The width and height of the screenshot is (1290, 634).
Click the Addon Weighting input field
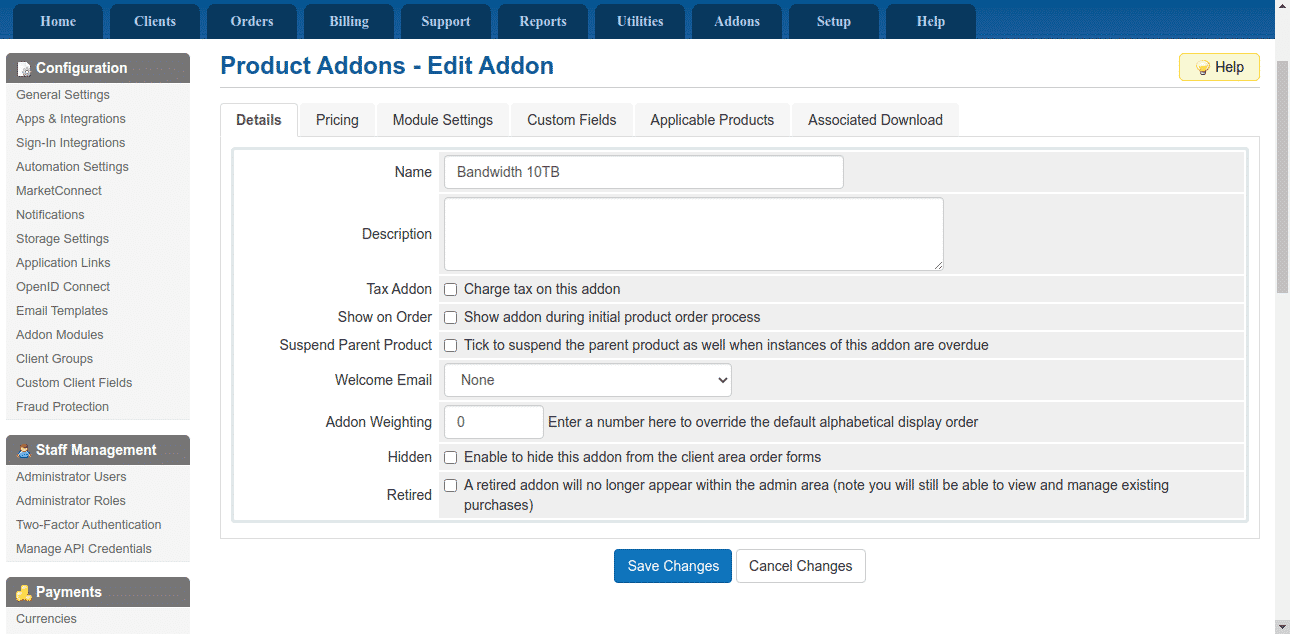494,422
